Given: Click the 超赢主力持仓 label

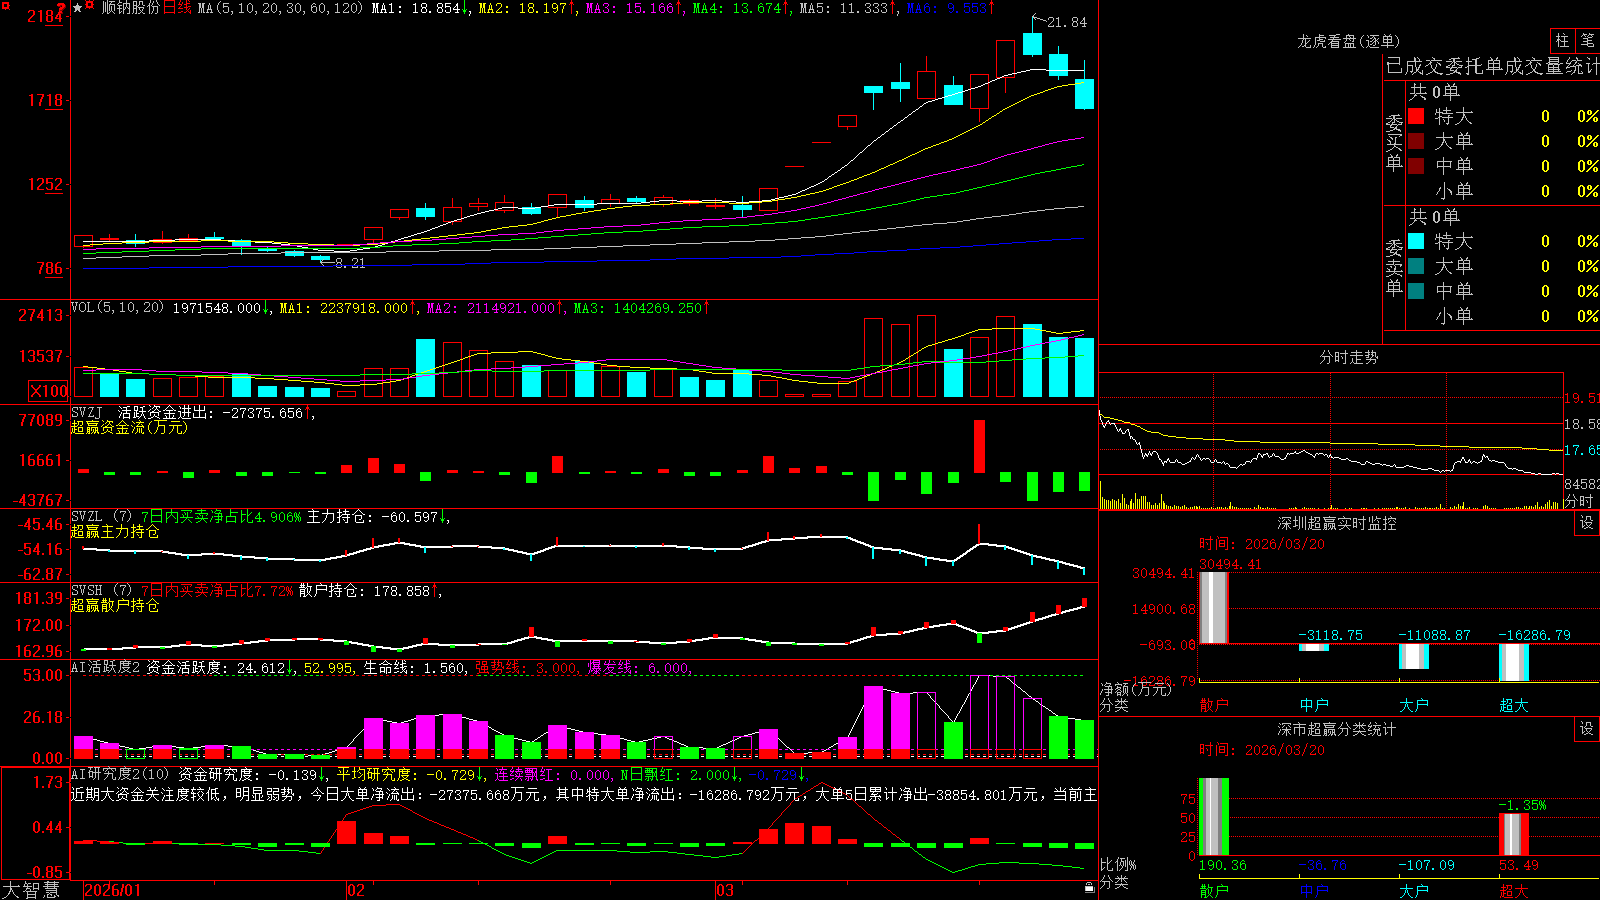Looking at the screenshot, I should [x=115, y=531].
